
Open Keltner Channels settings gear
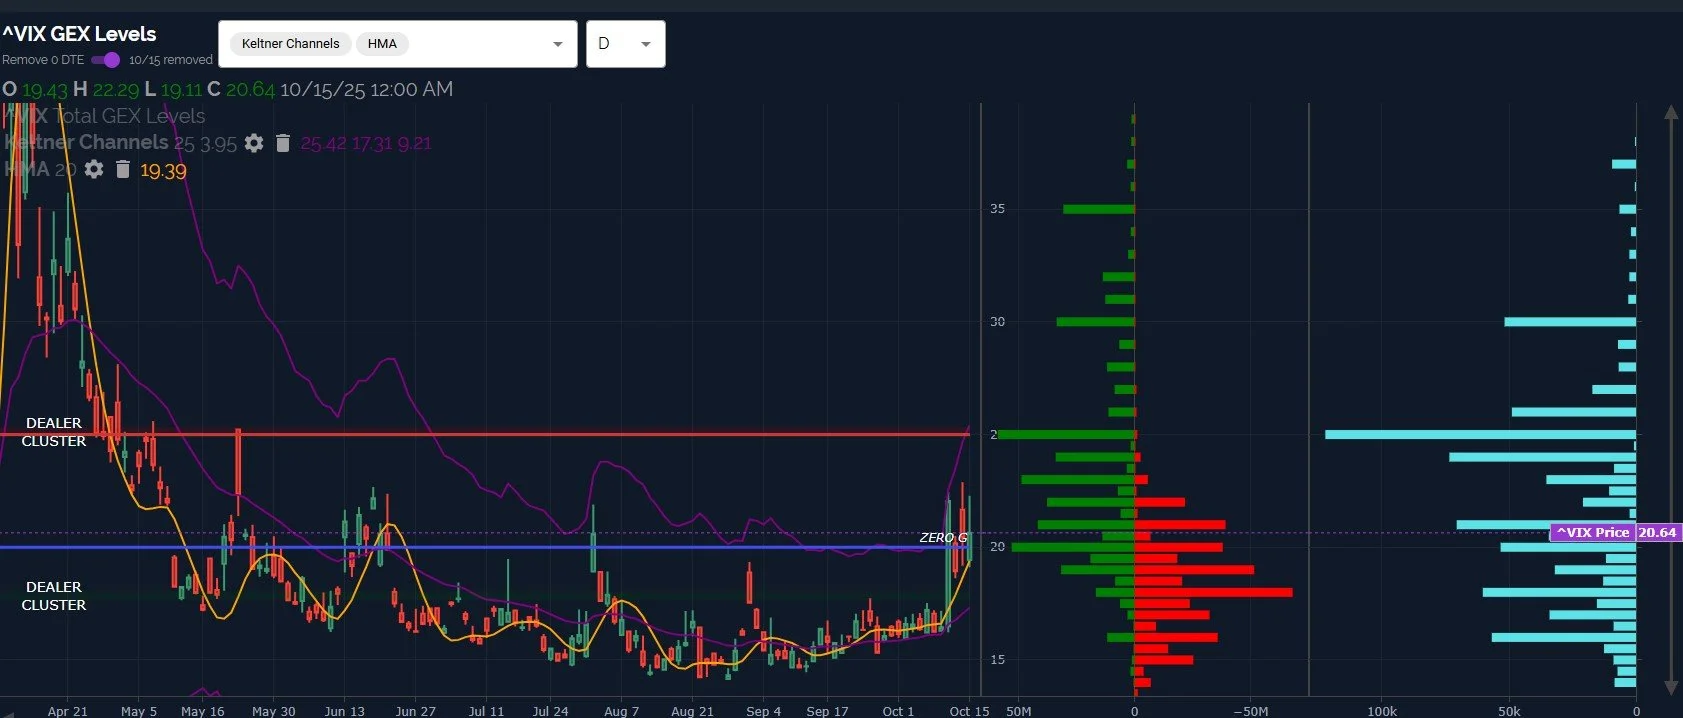click(254, 143)
